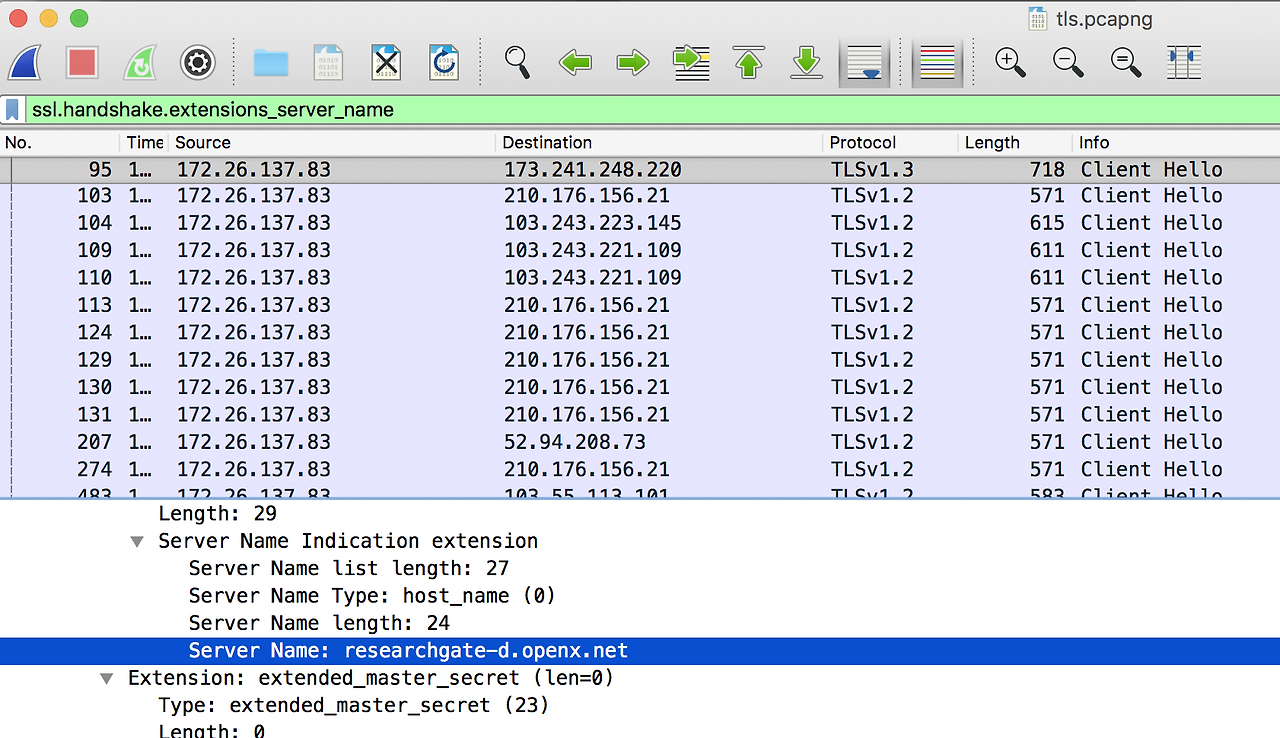This screenshot has width=1280, height=738.
Task: Collapse the extended_master_secret extension
Action: tap(107, 679)
